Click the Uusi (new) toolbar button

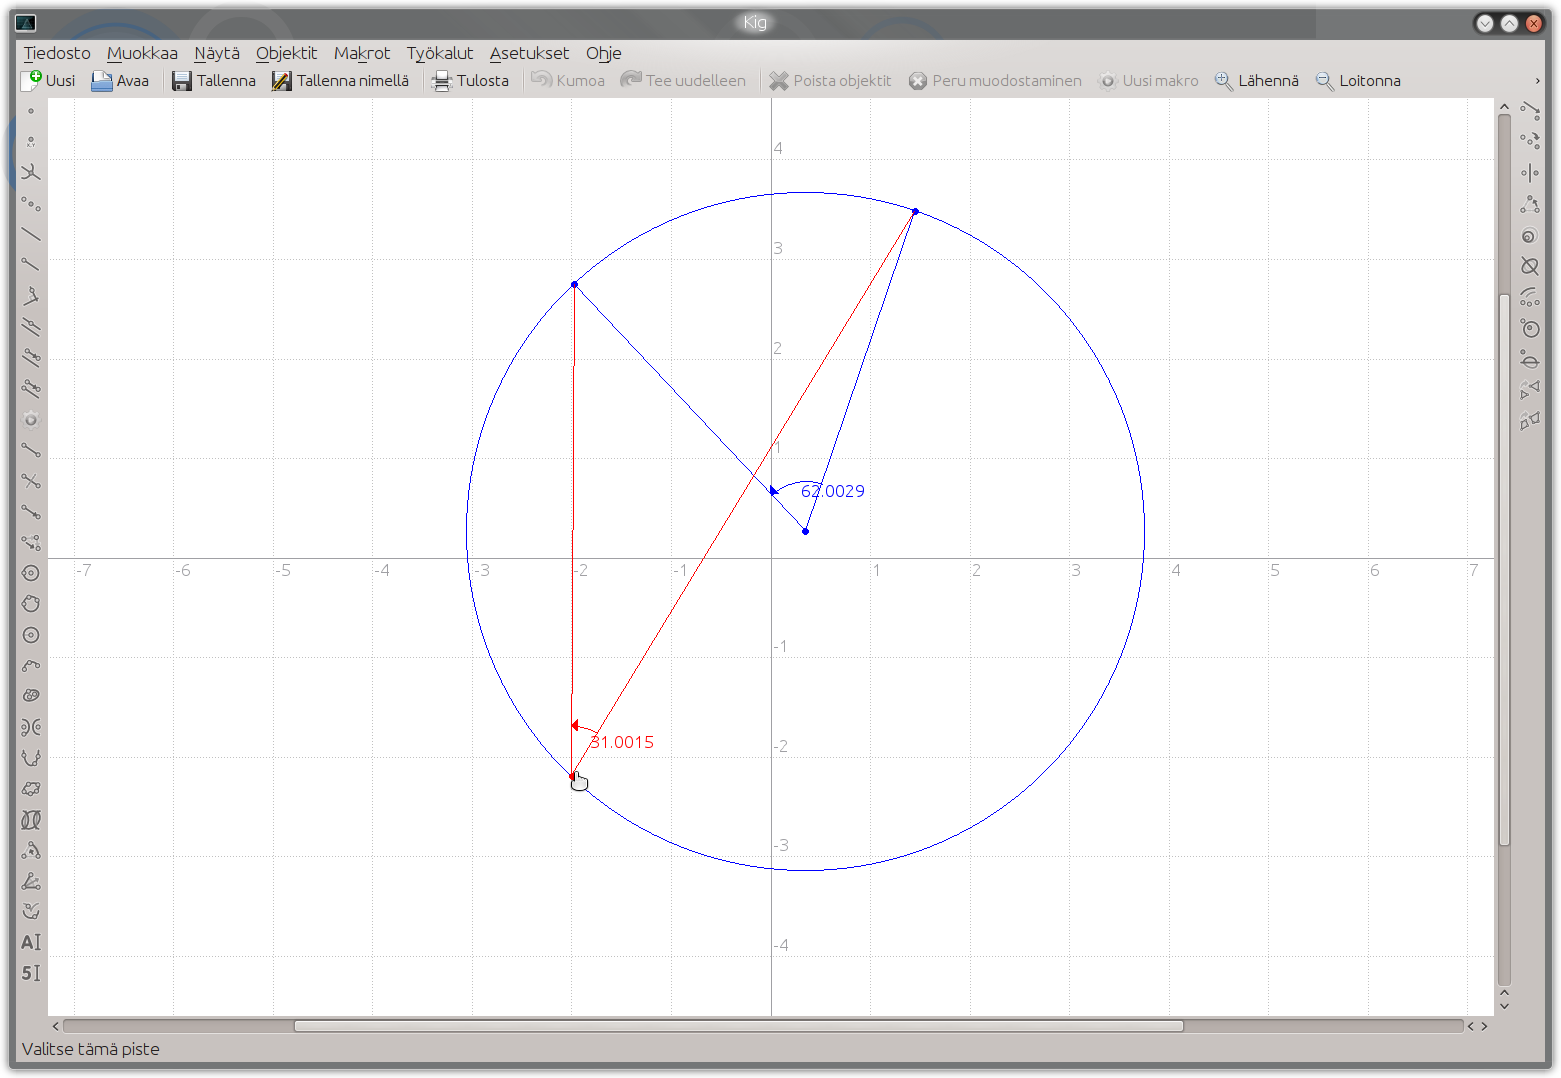tap(49, 81)
